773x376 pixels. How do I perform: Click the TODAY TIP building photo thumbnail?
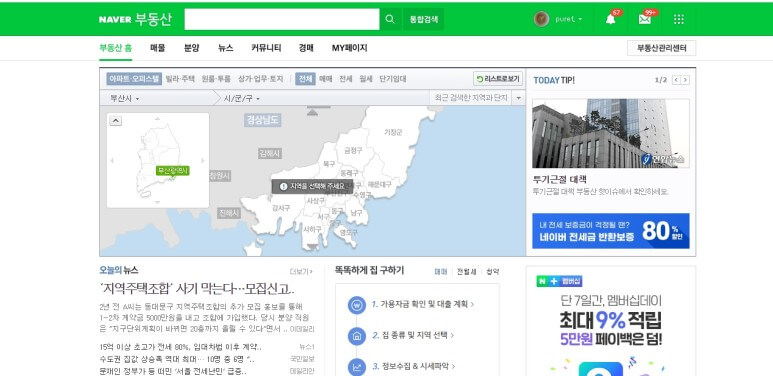click(x=611, y=134)
